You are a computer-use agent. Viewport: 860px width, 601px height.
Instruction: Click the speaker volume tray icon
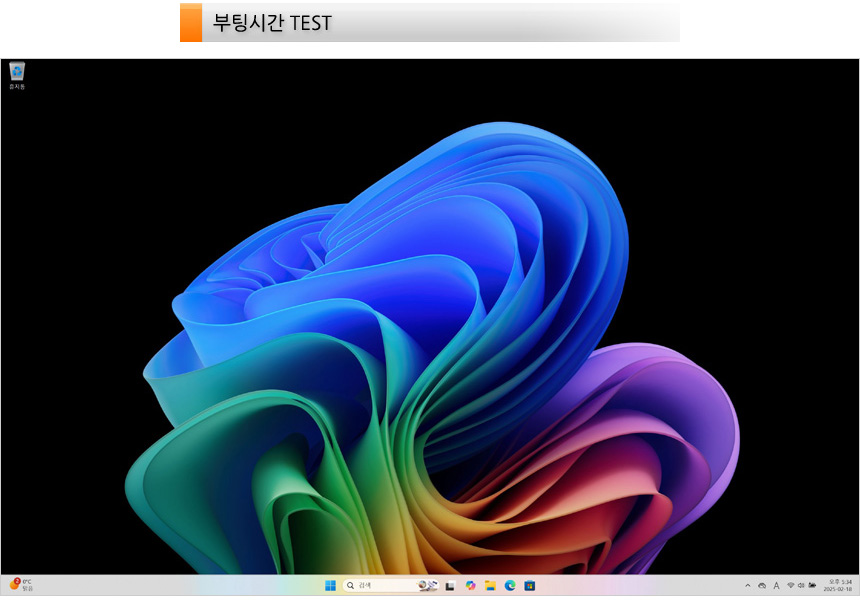801,585
